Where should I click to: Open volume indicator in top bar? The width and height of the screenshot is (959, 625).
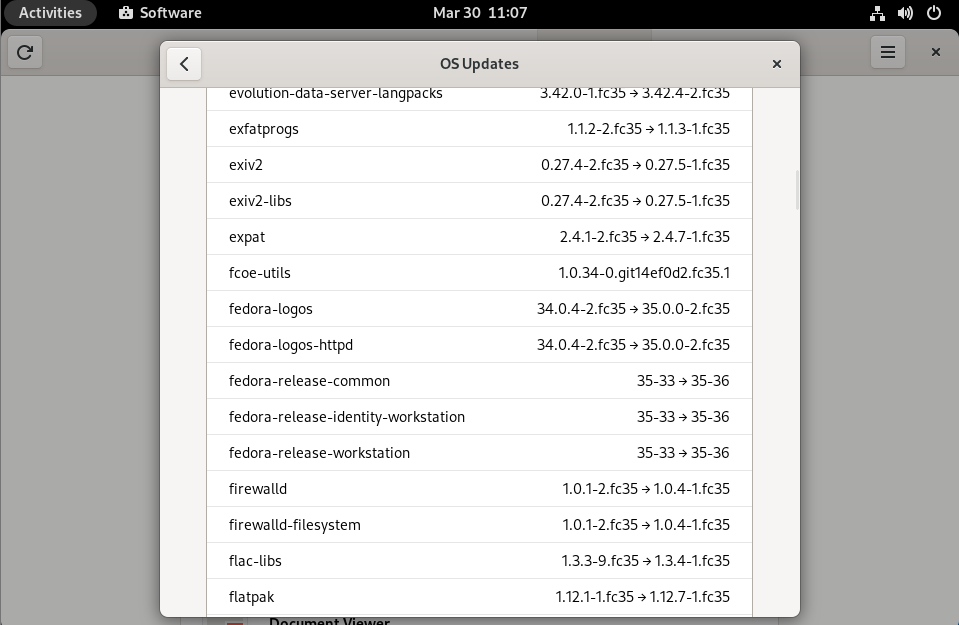coord(905,13)
